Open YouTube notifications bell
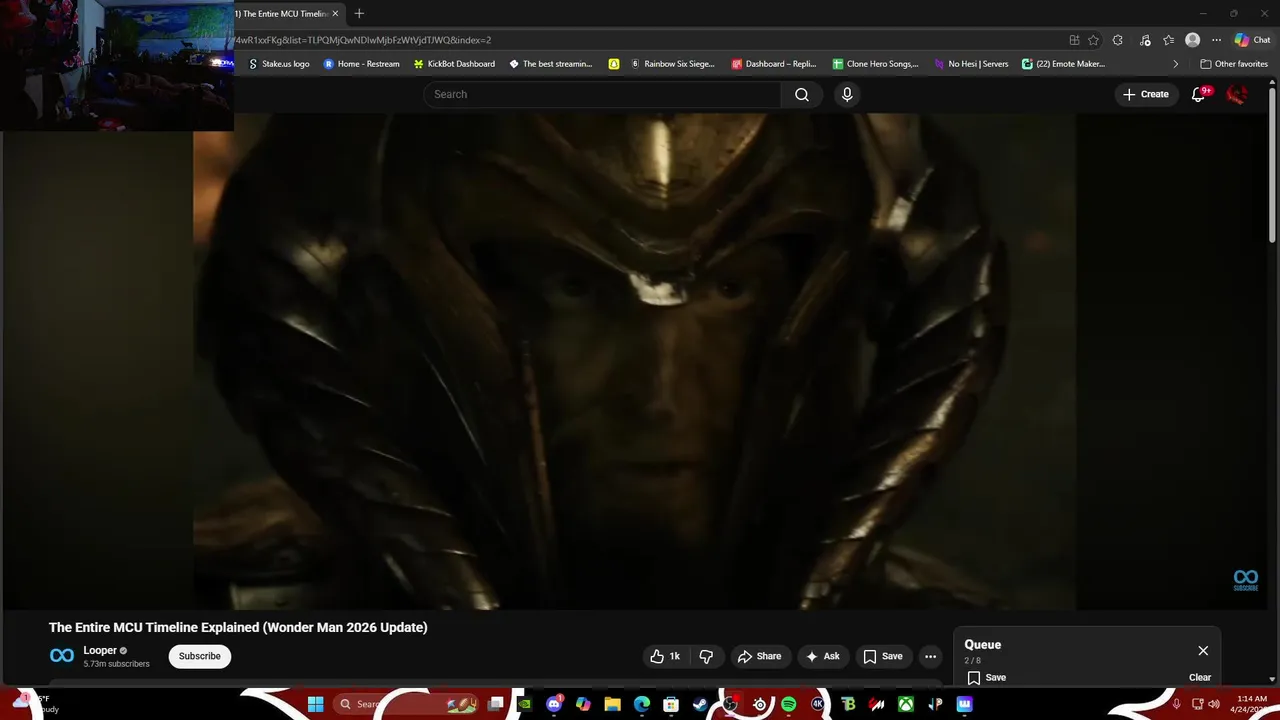Image resolution: width=1280 pixels, height=720 pixels. click(x=1199, y=94)
